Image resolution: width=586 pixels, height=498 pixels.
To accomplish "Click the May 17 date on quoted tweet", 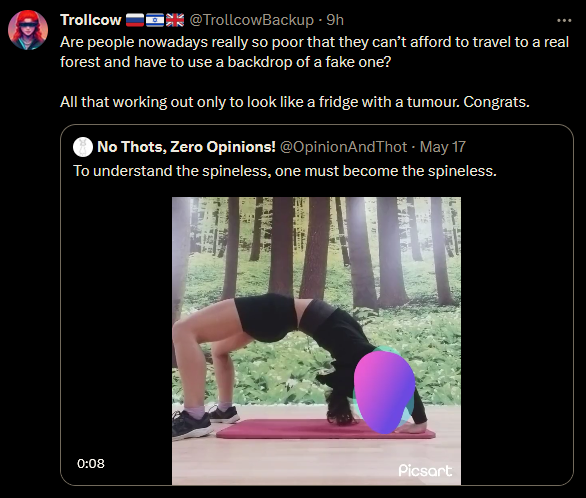I will click(442, 147).
